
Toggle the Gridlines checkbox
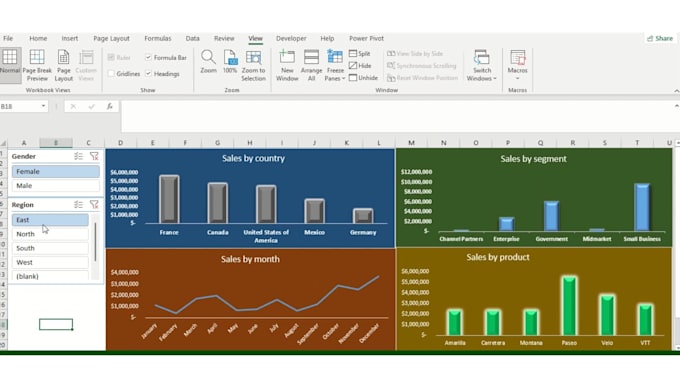[x=111, y=74]
